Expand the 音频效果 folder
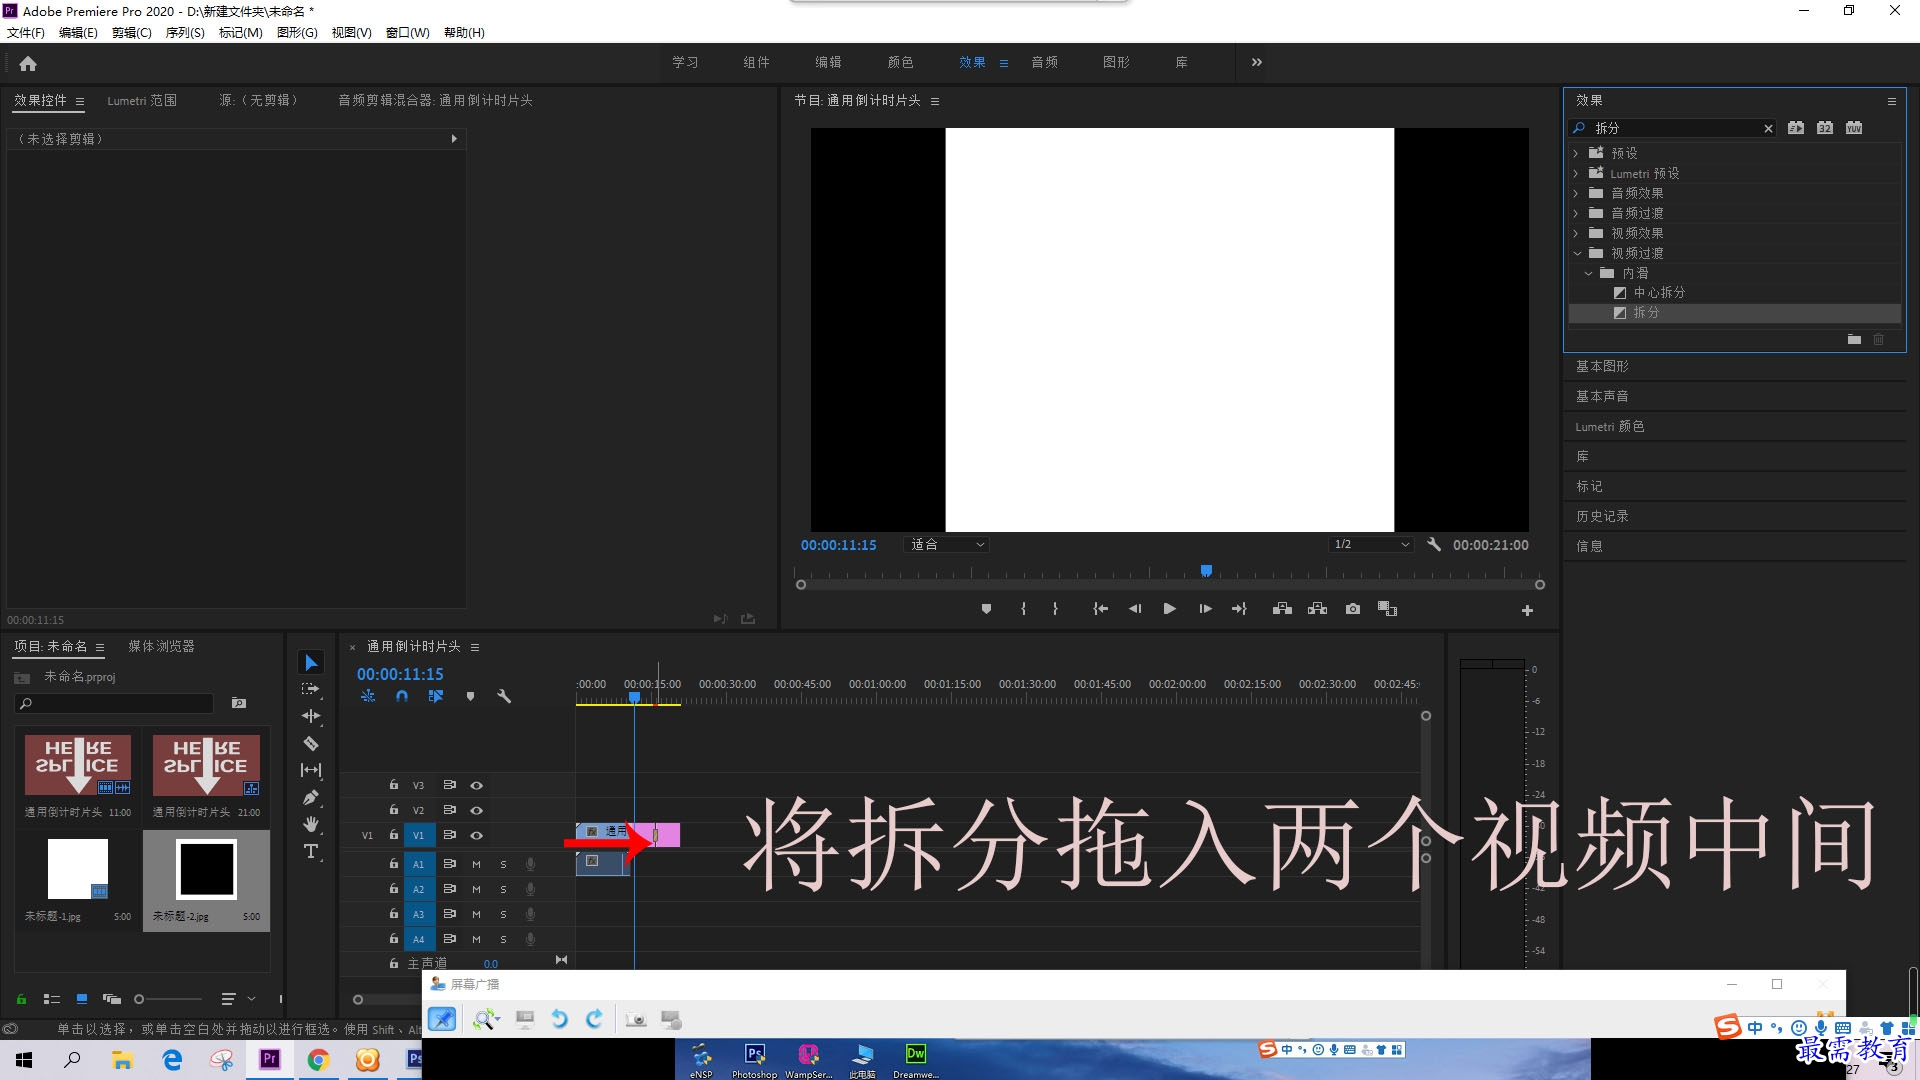Image resolution: width=1920 pixels, height=1080 pixels. coord(1576,193)
